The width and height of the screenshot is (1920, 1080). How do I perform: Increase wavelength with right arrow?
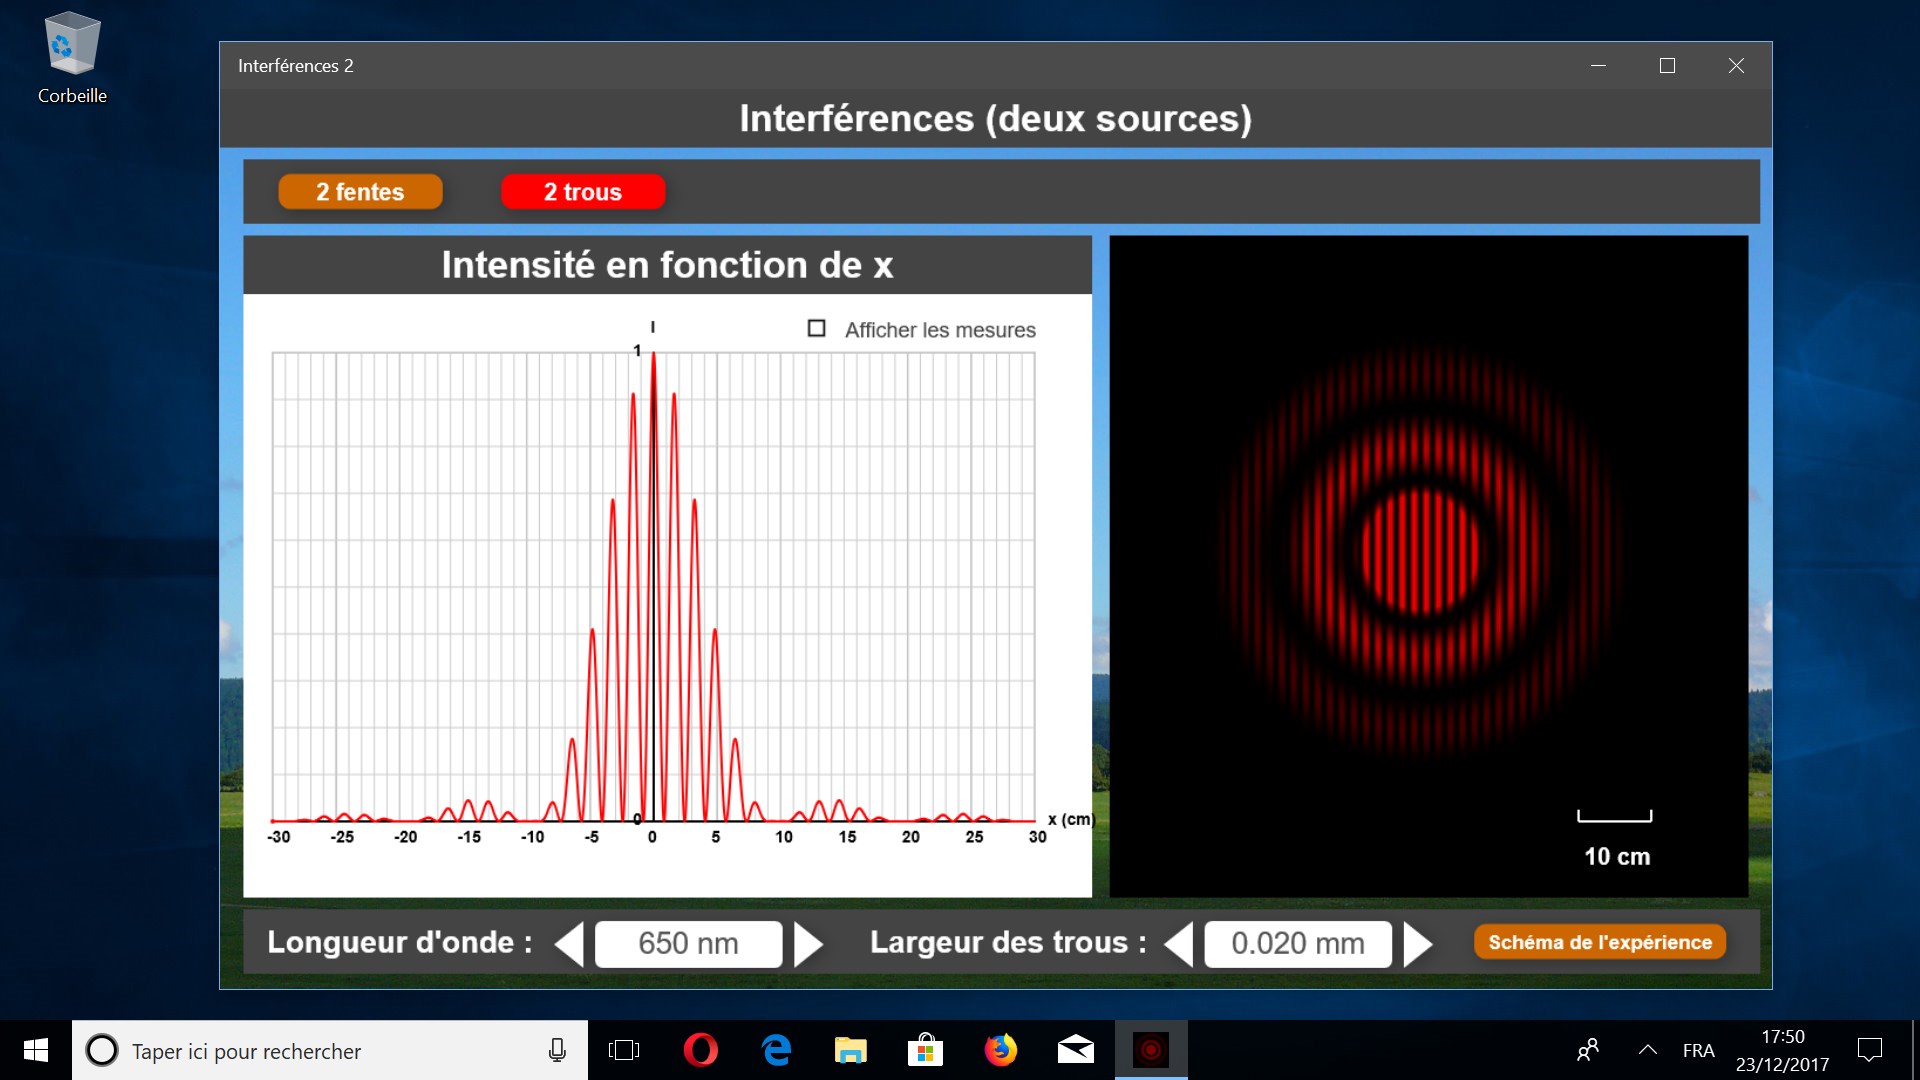[807, 944]
